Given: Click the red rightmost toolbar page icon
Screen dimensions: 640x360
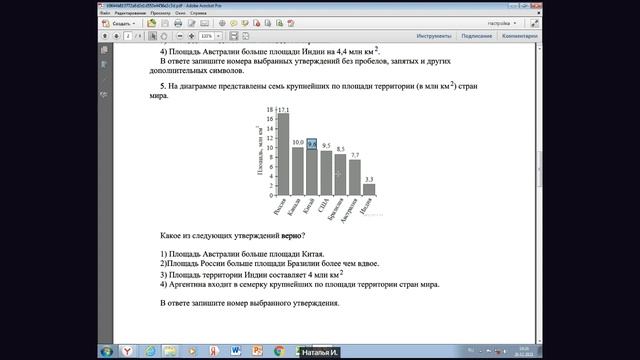Looking at the screenshot, I should [291, 23].
